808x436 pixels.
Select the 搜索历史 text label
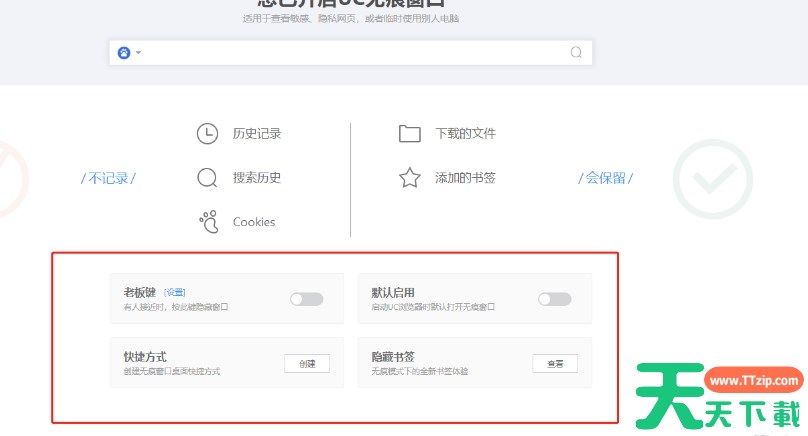click(x=257, y=178)
